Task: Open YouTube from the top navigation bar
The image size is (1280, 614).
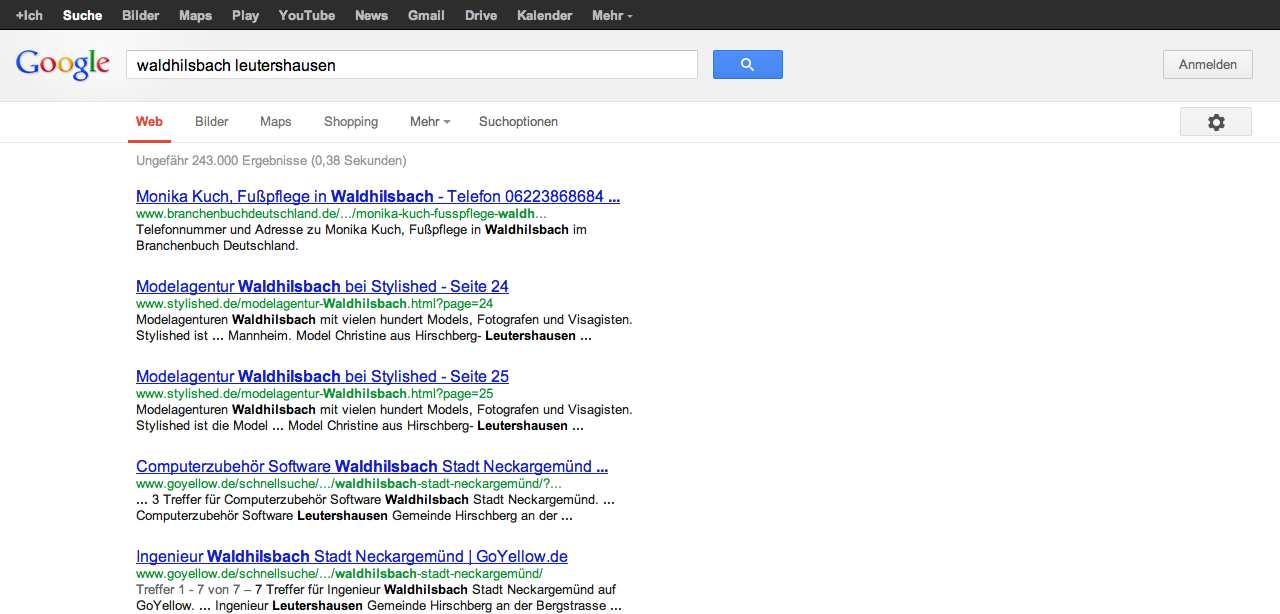Action: tap(307, 15)
